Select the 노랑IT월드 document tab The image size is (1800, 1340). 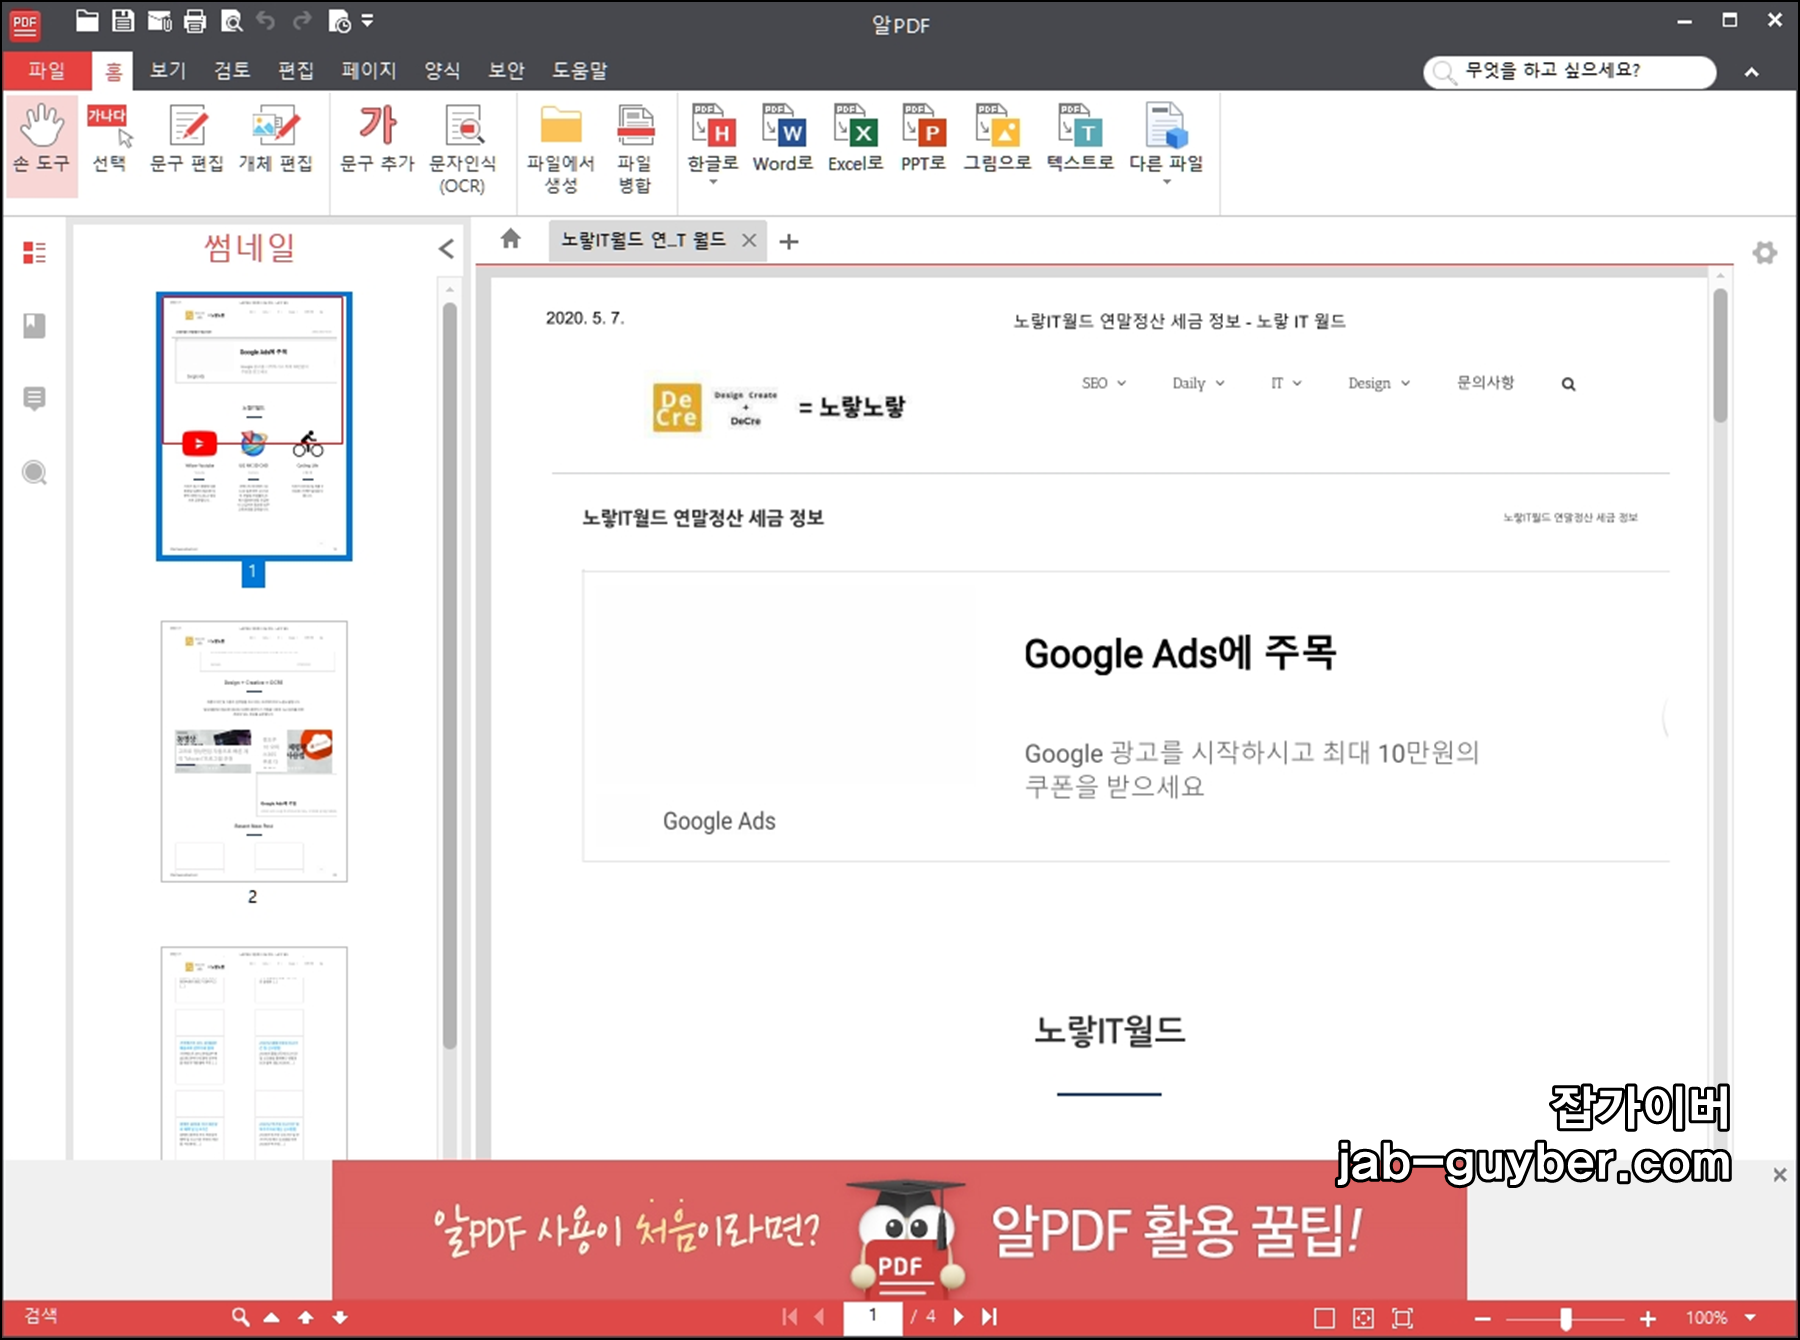[643, 240]
